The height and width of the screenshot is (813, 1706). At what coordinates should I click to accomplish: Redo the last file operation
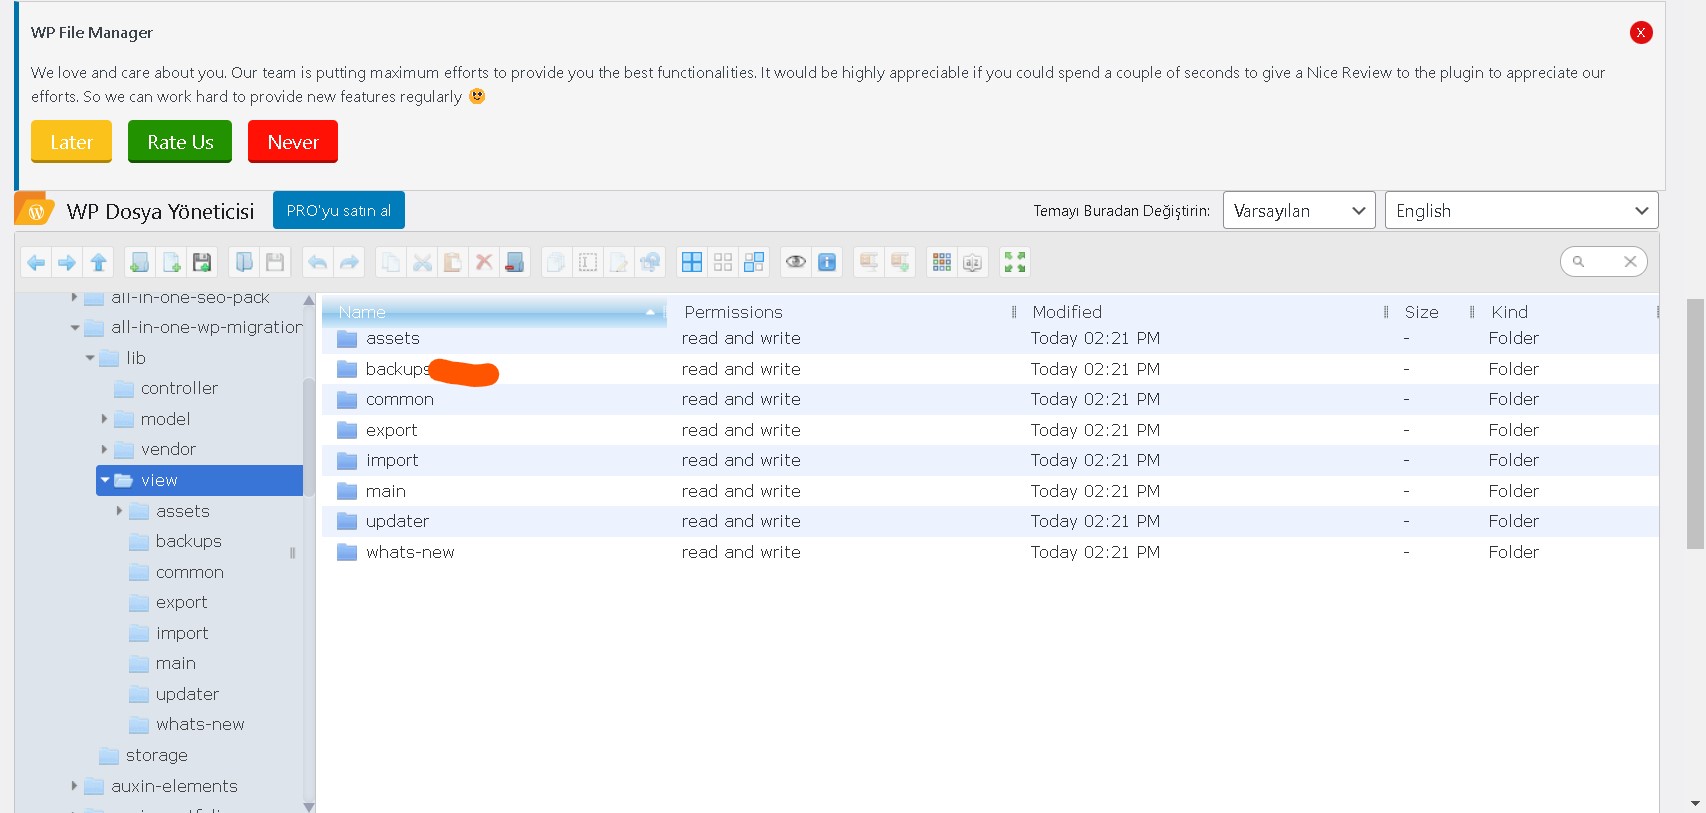click(x=349, y=263)
